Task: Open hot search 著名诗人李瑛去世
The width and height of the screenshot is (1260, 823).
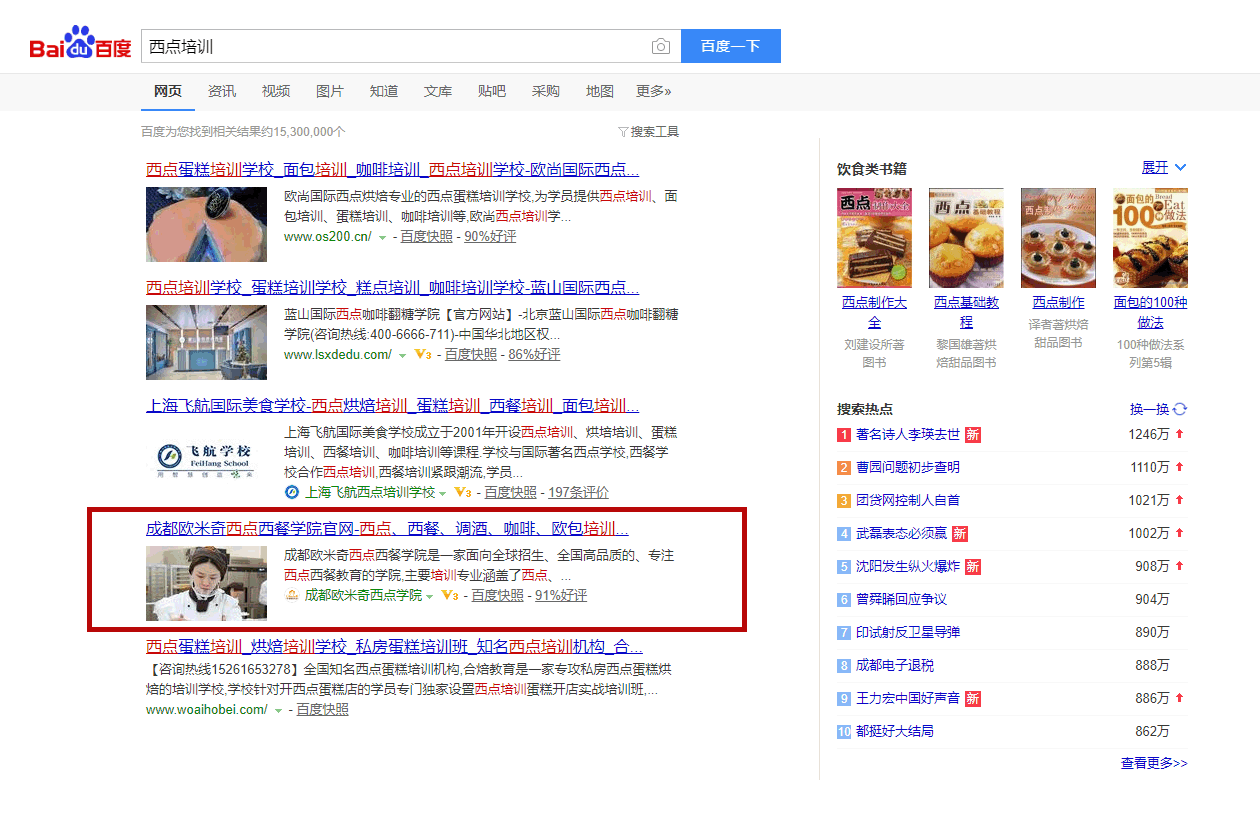Action: [908, 434]
